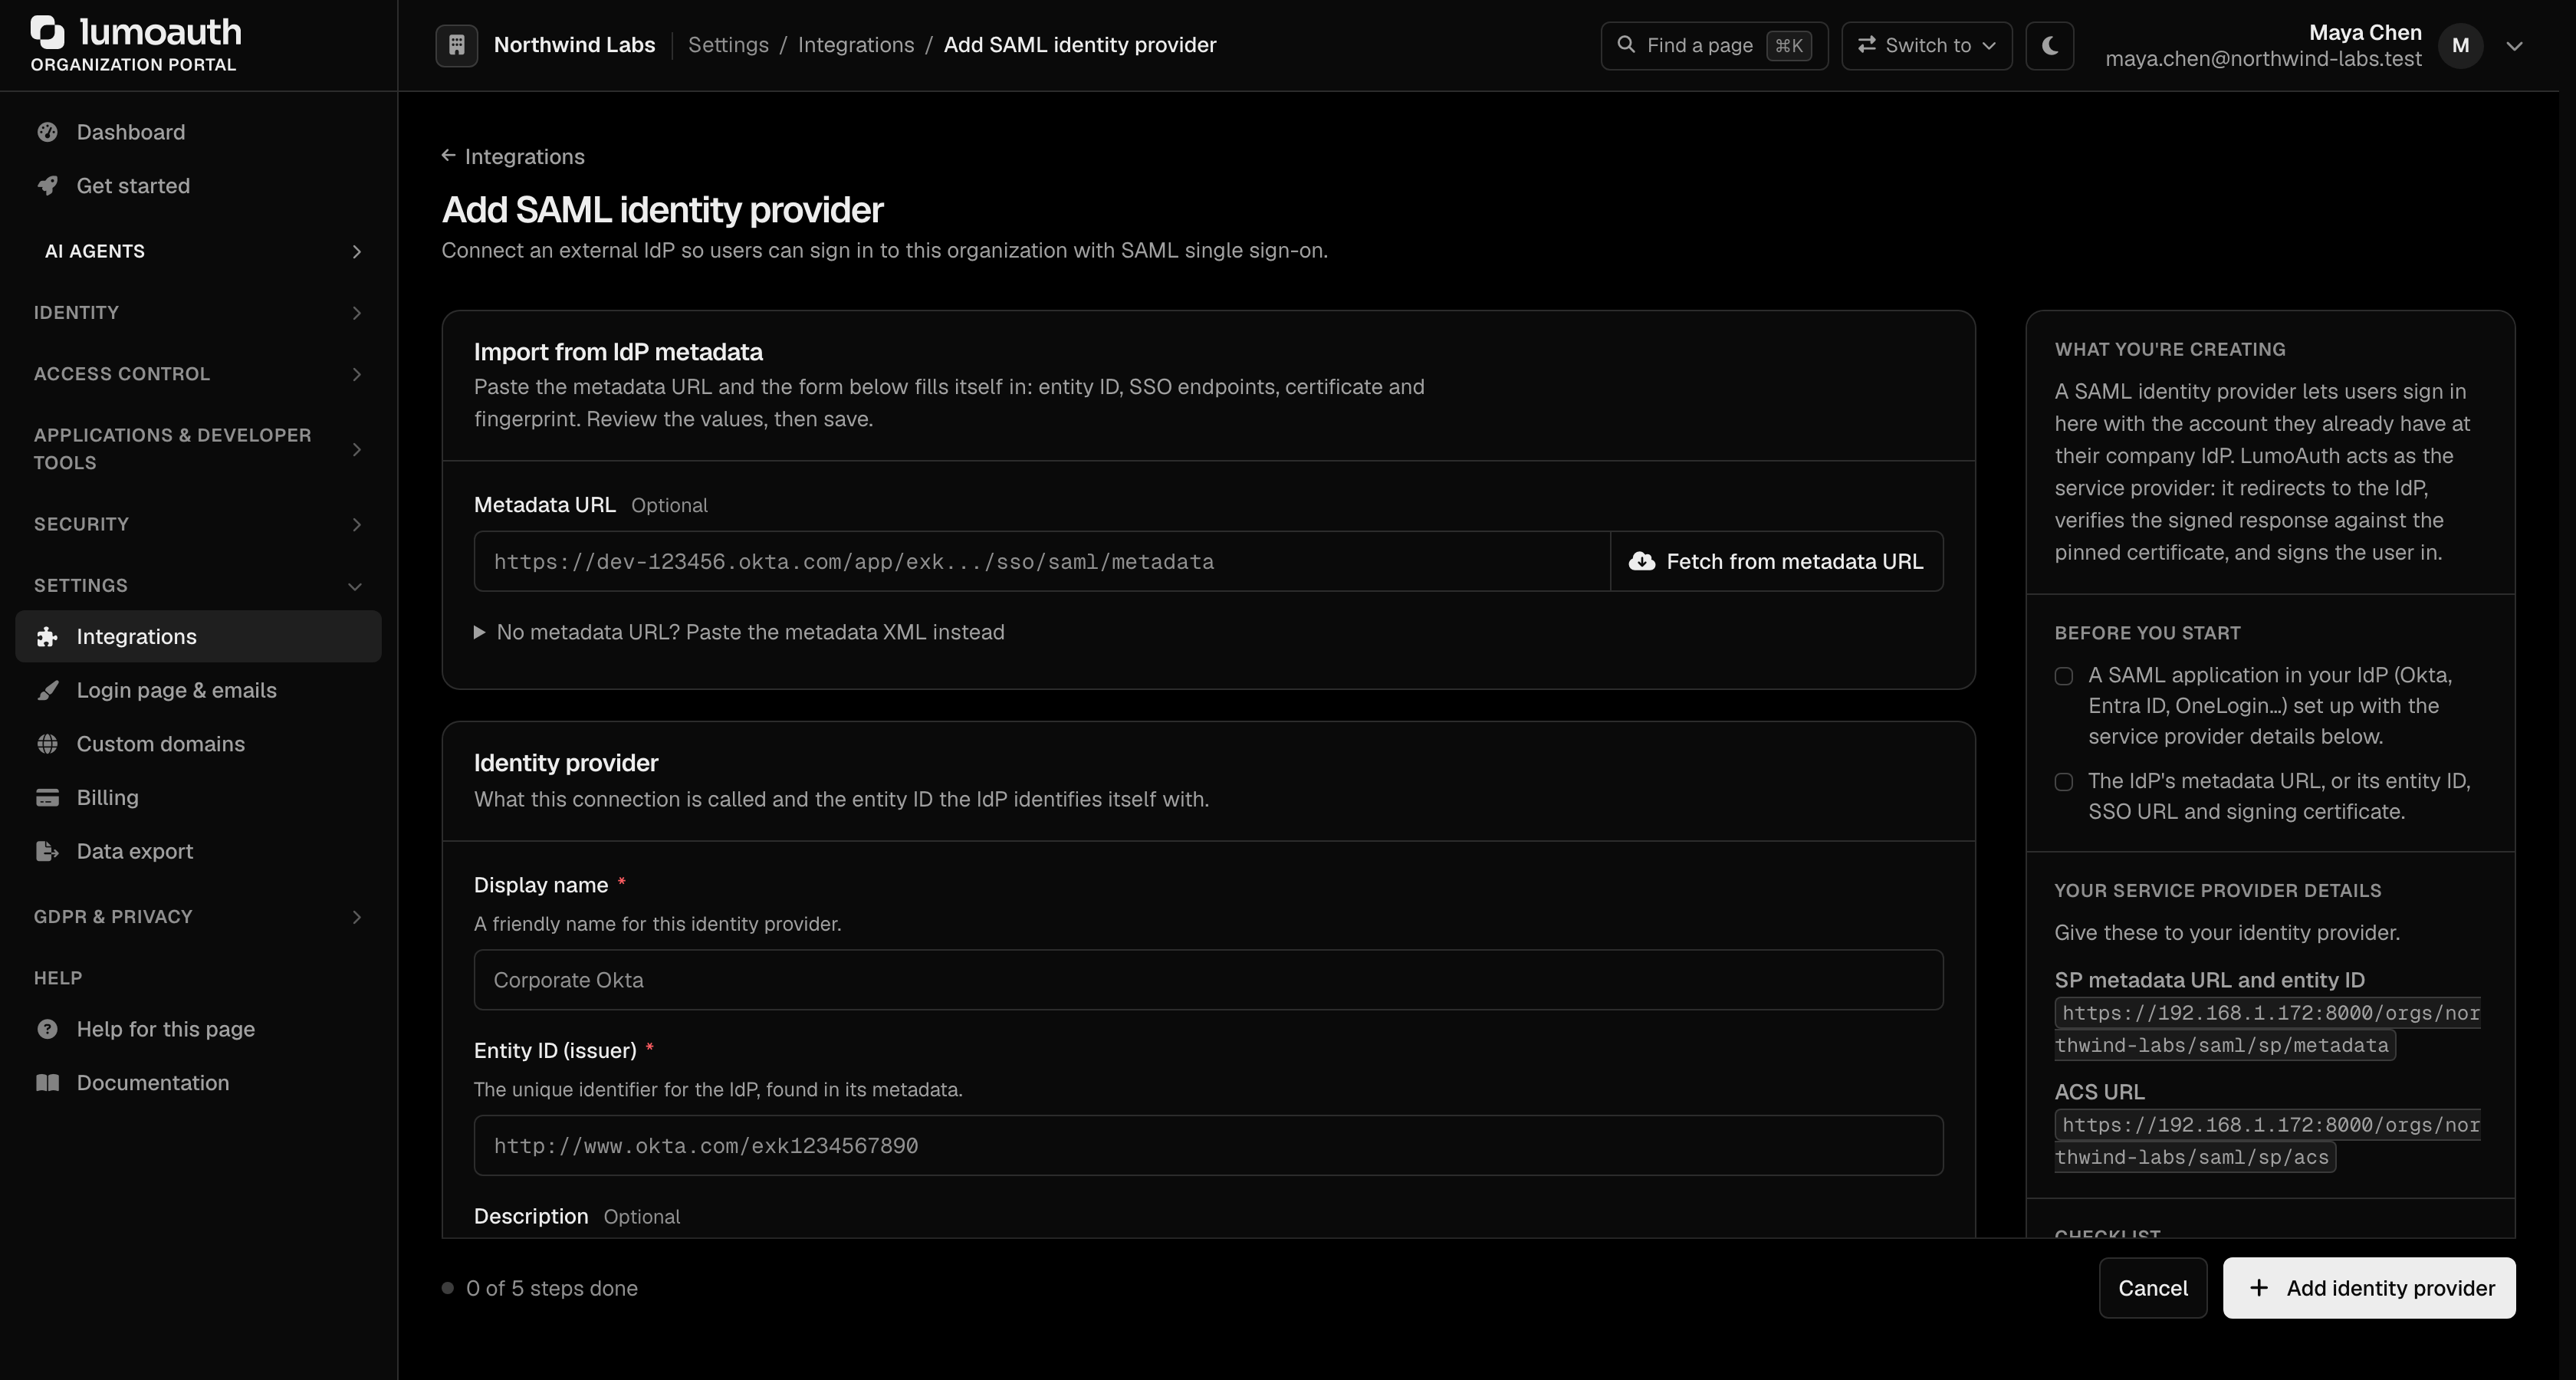Click the Metadata URL input field

(x=1042, y=562)
